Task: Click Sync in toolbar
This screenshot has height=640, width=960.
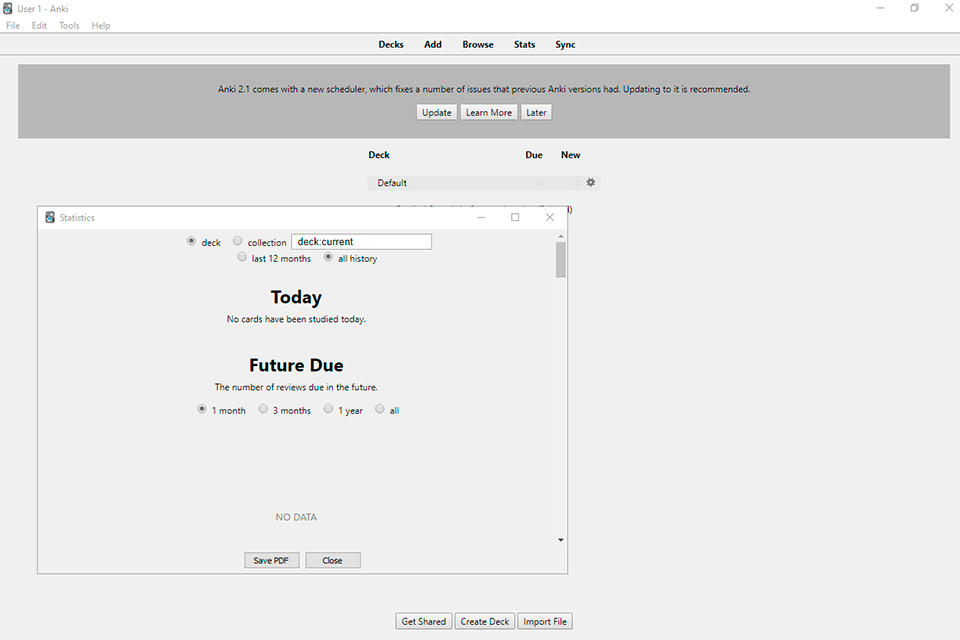Action: tap(565, 45)
